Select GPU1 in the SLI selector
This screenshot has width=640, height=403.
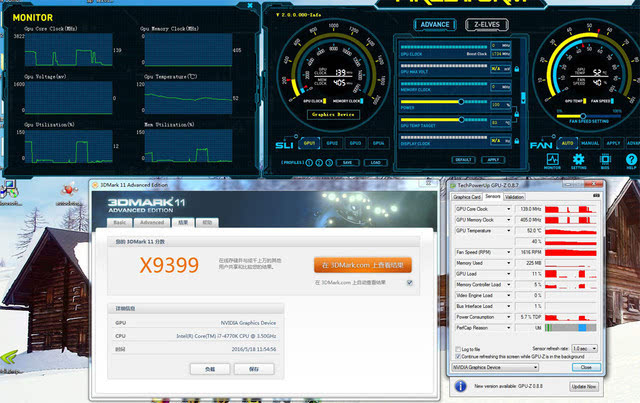pos(309,143)
